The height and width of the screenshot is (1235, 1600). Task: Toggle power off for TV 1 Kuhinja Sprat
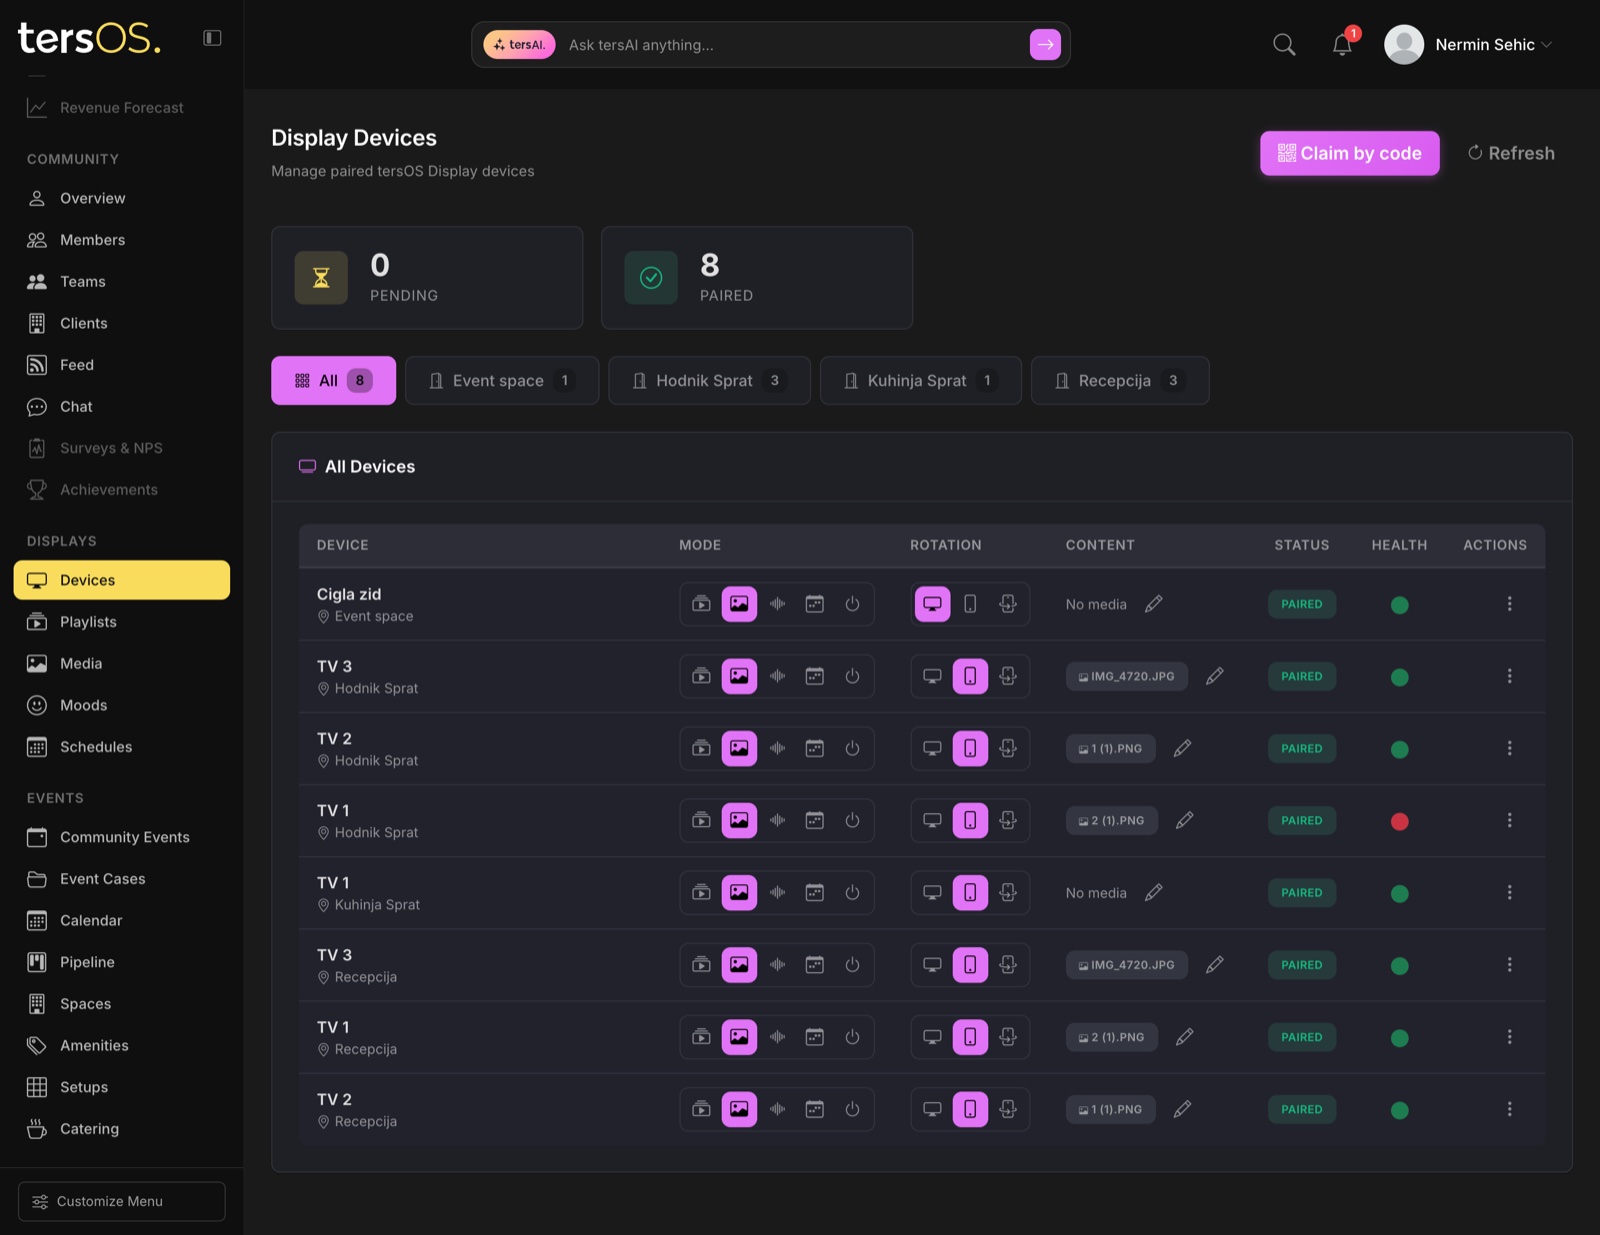852,893
